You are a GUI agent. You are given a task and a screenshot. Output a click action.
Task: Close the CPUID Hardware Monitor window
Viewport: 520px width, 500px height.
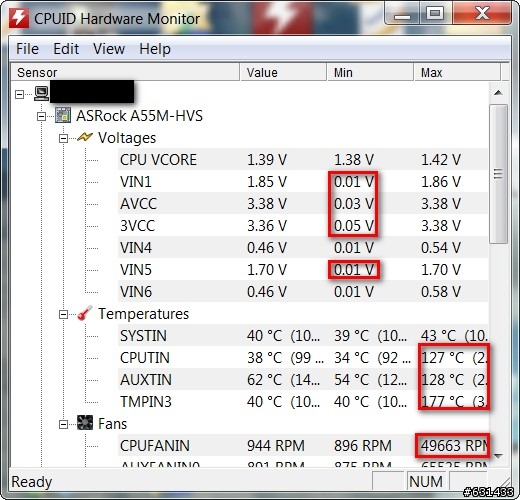[482, 13]
